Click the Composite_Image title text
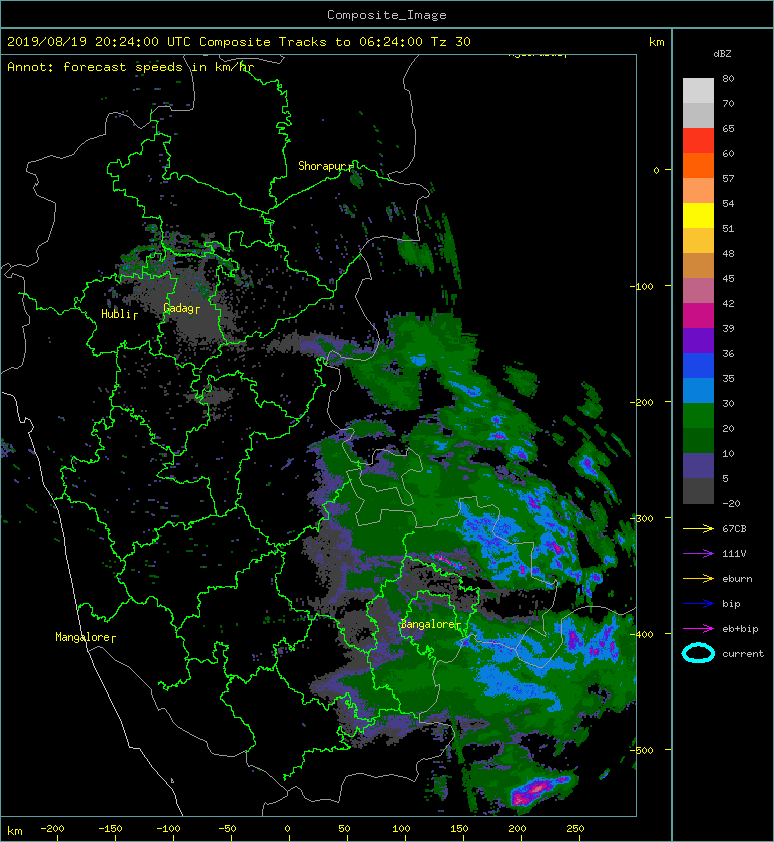The image size is (774, 842). (x=387, y=15)
